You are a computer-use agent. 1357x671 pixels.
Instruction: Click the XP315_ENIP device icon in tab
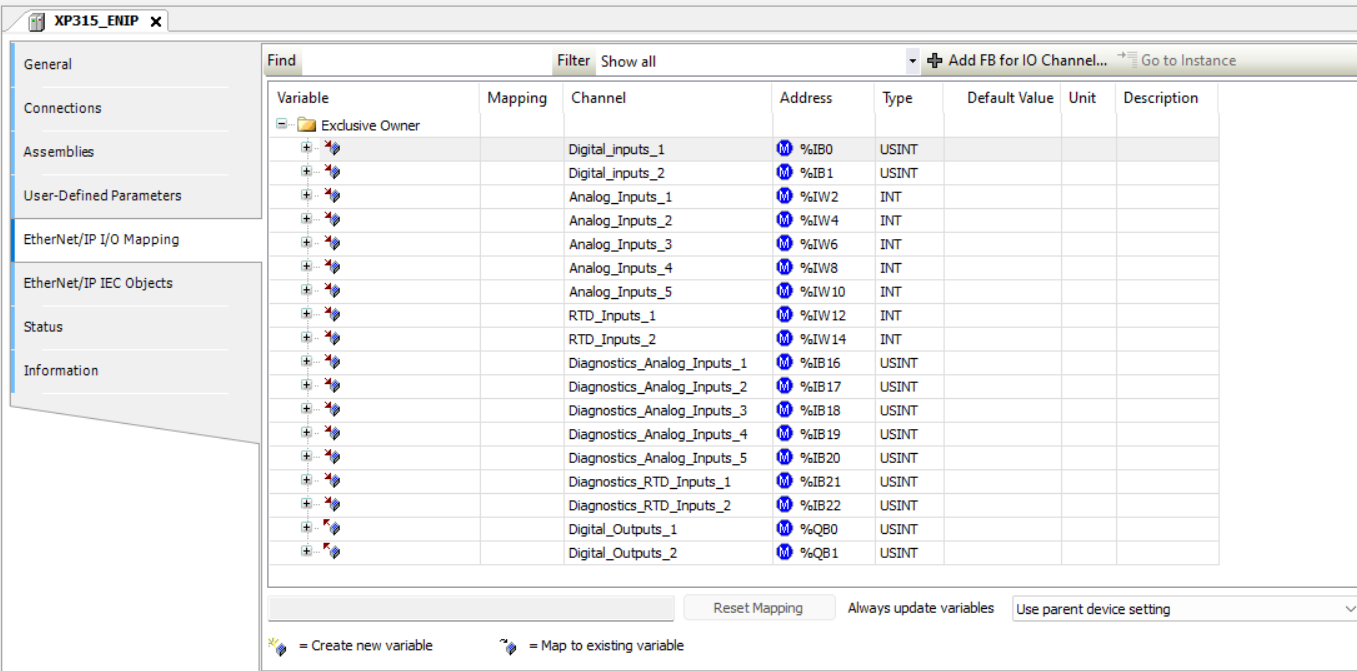click(37, 21)
